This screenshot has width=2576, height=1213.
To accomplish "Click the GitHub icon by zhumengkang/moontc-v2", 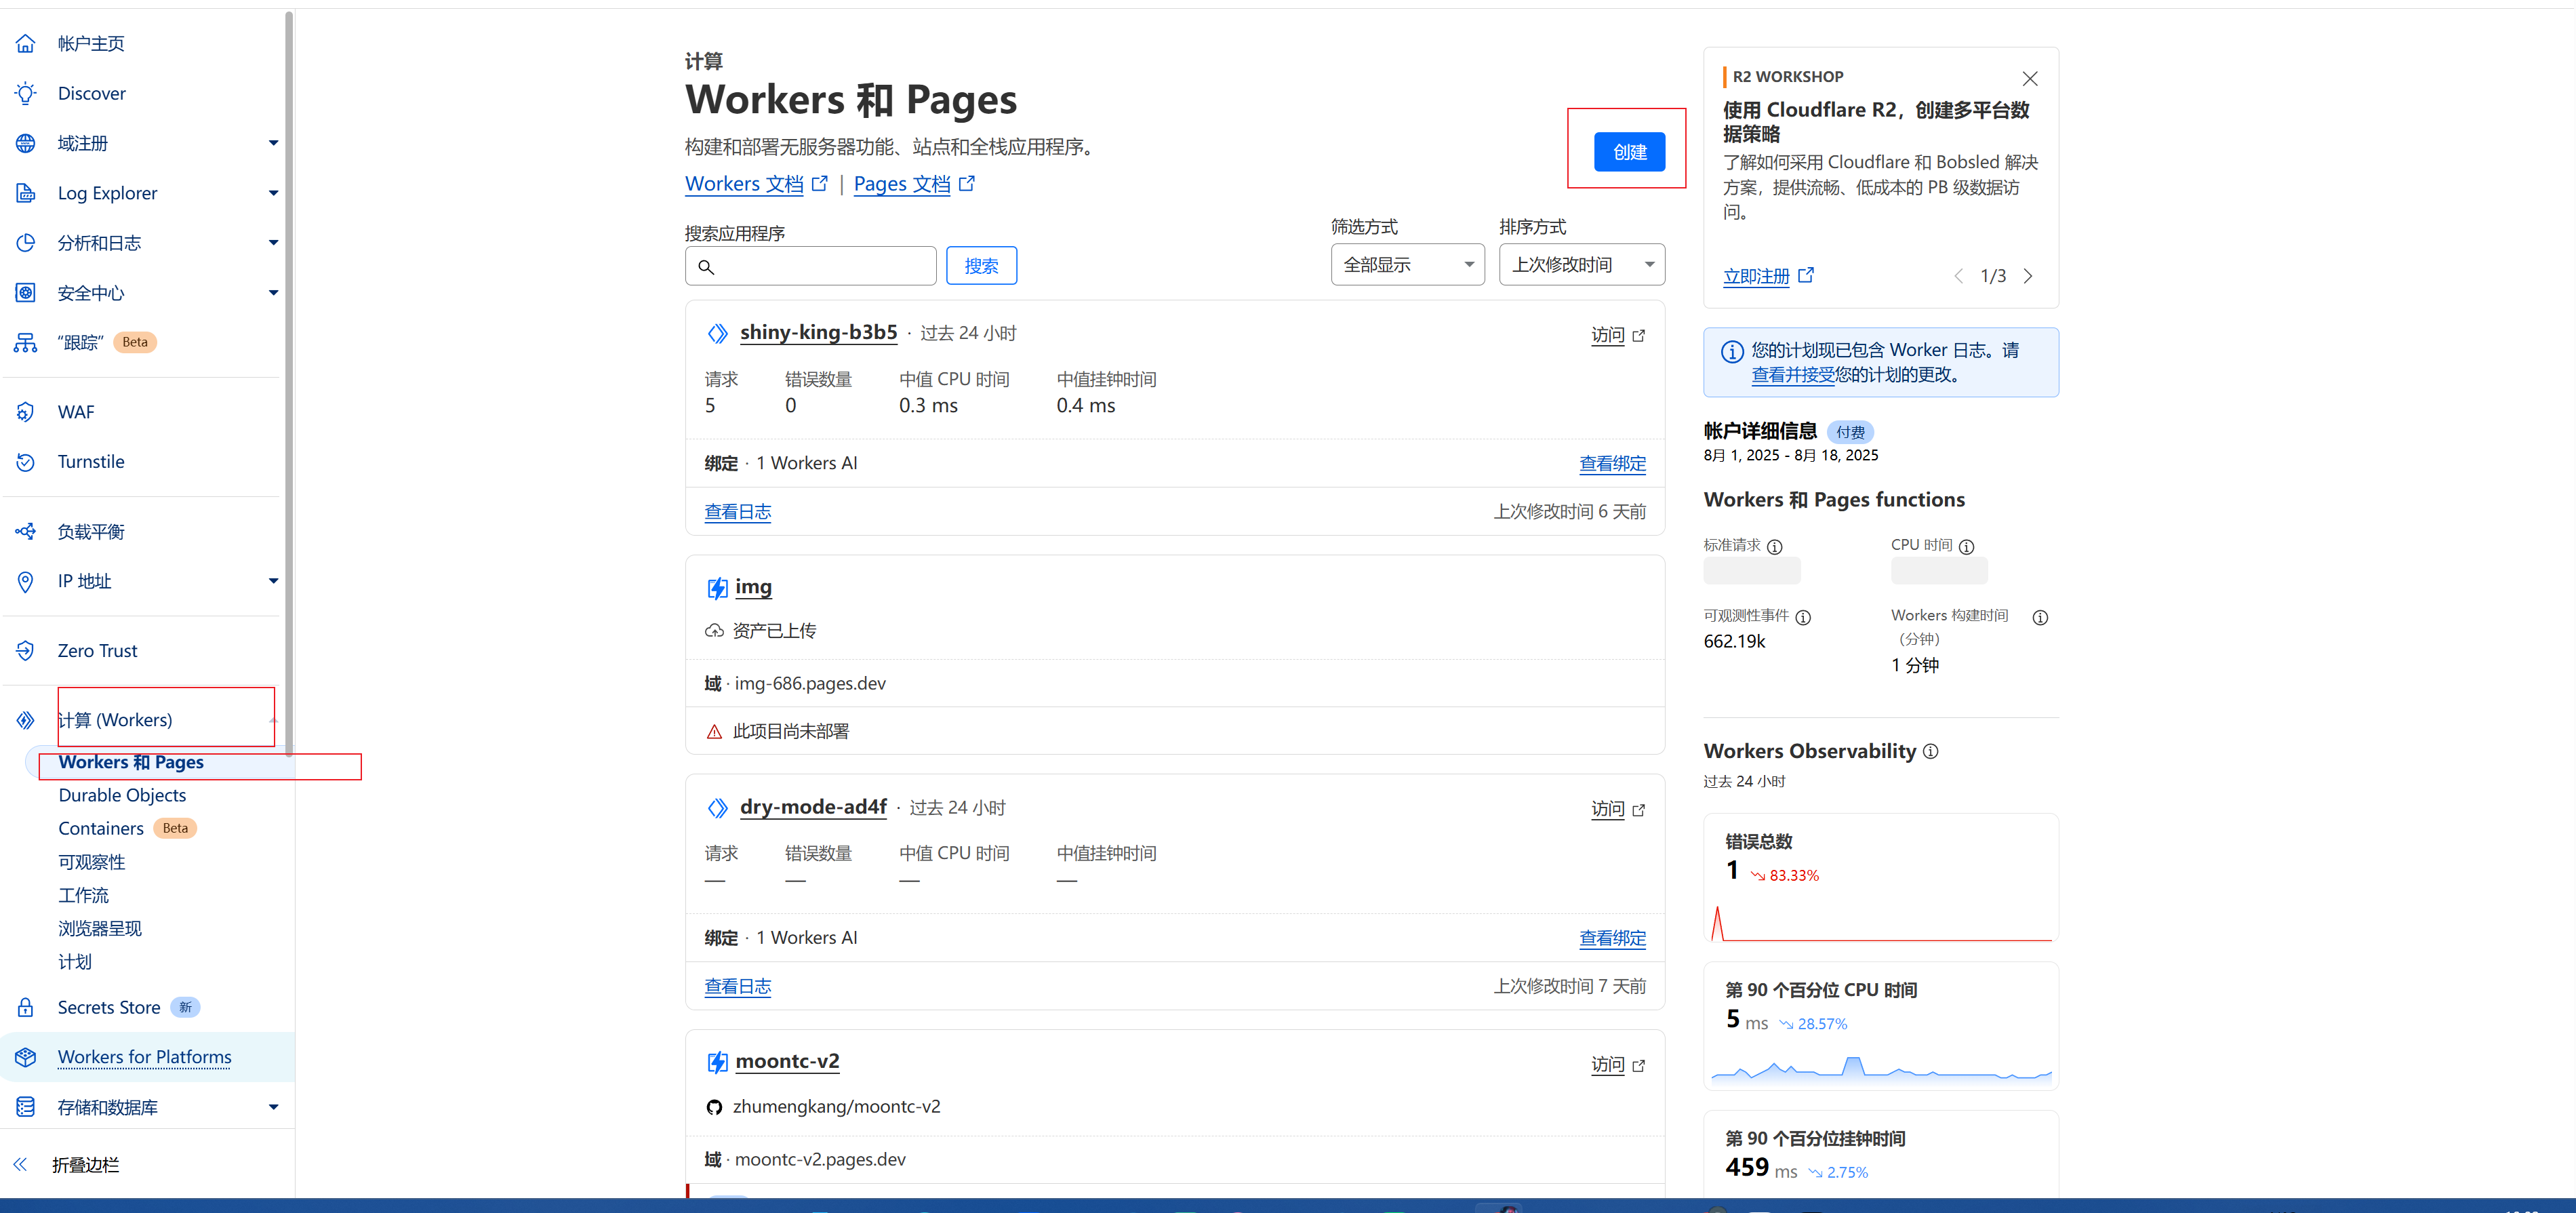I will click(x=714, y=1107).
